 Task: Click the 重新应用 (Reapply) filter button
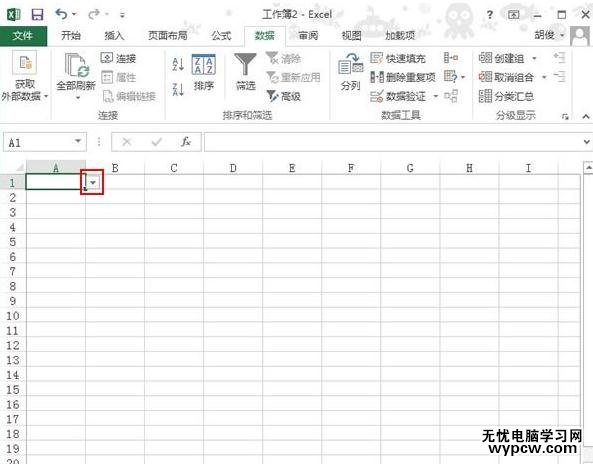[293, 78]
